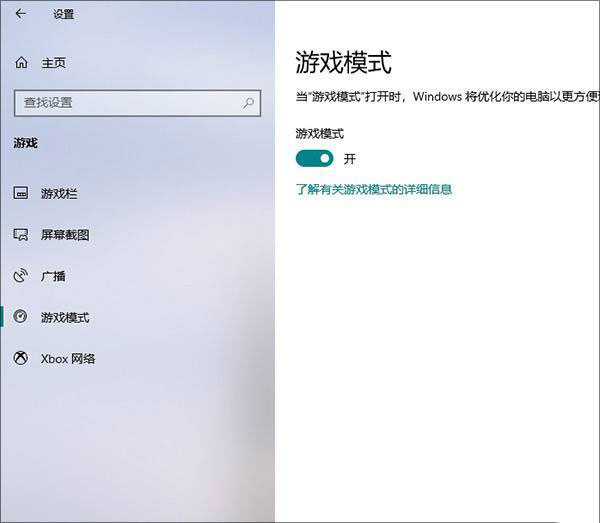
Task: Click the 广播 broadcast icon
Action: click(x=21, y=276)
